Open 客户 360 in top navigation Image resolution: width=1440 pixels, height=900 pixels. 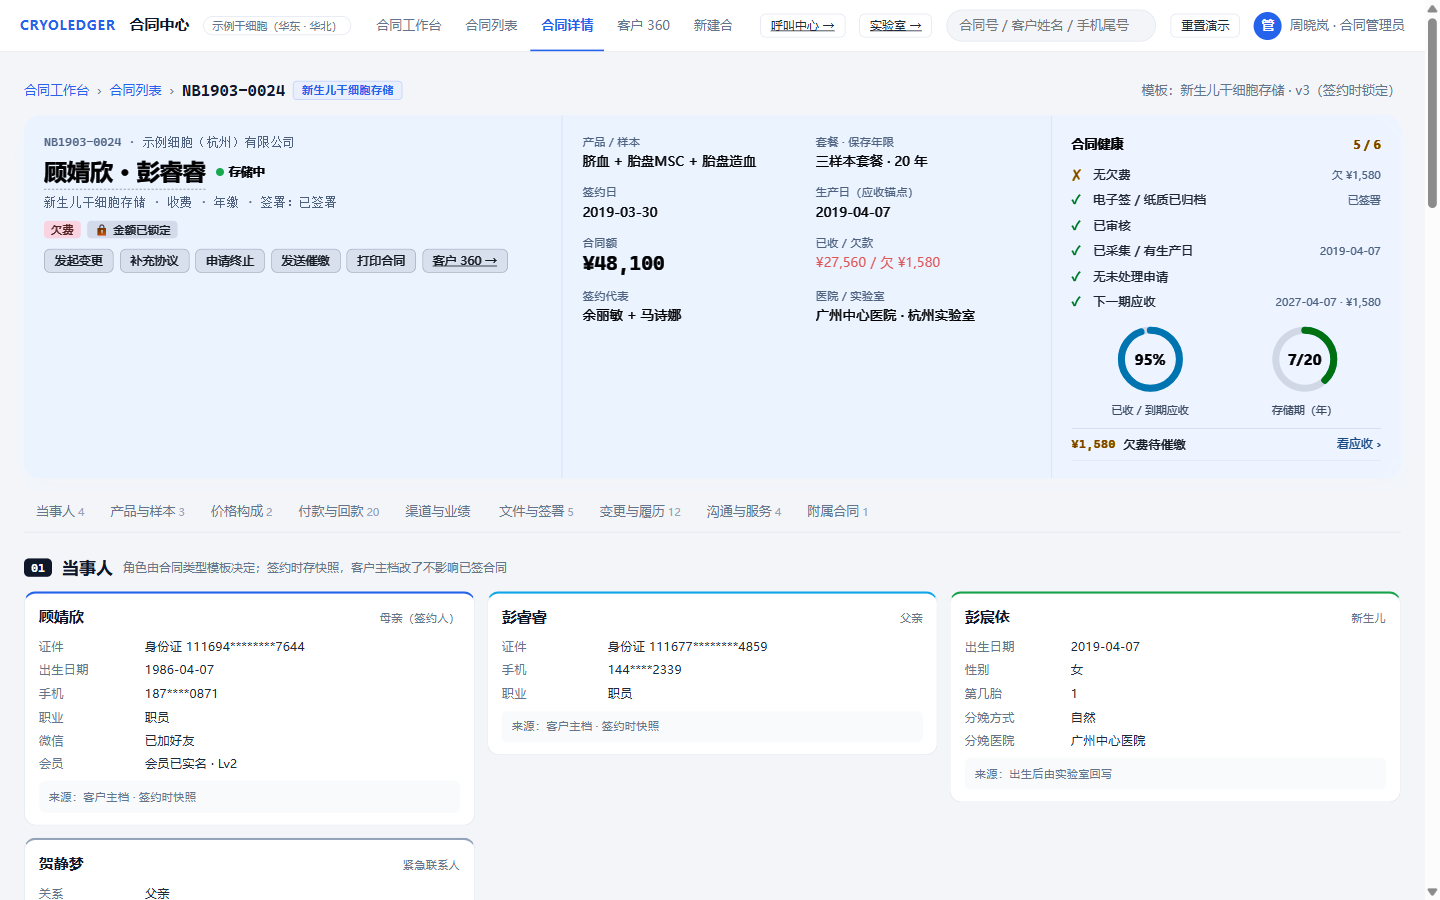[x=643, y=25]
